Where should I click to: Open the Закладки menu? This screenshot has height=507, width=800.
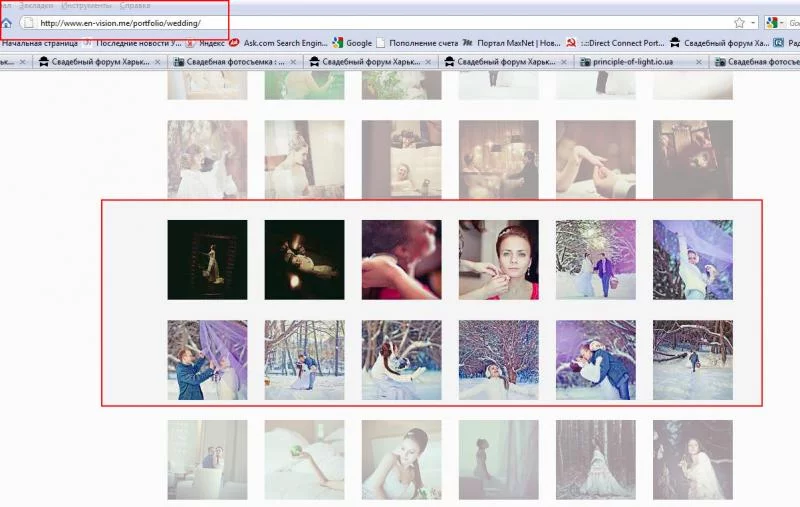pyautogui.click(x=35, y=6)
